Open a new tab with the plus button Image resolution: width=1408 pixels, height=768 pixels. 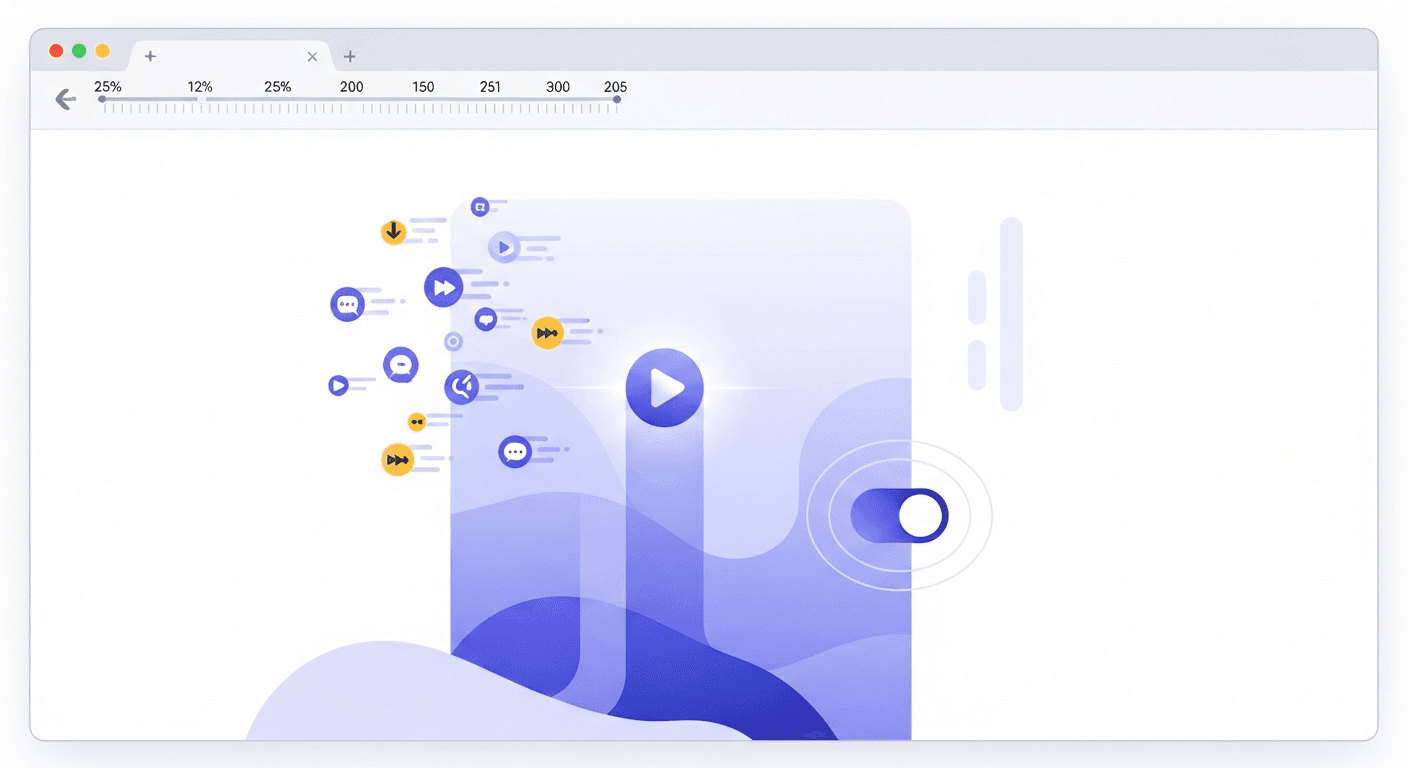349,57
